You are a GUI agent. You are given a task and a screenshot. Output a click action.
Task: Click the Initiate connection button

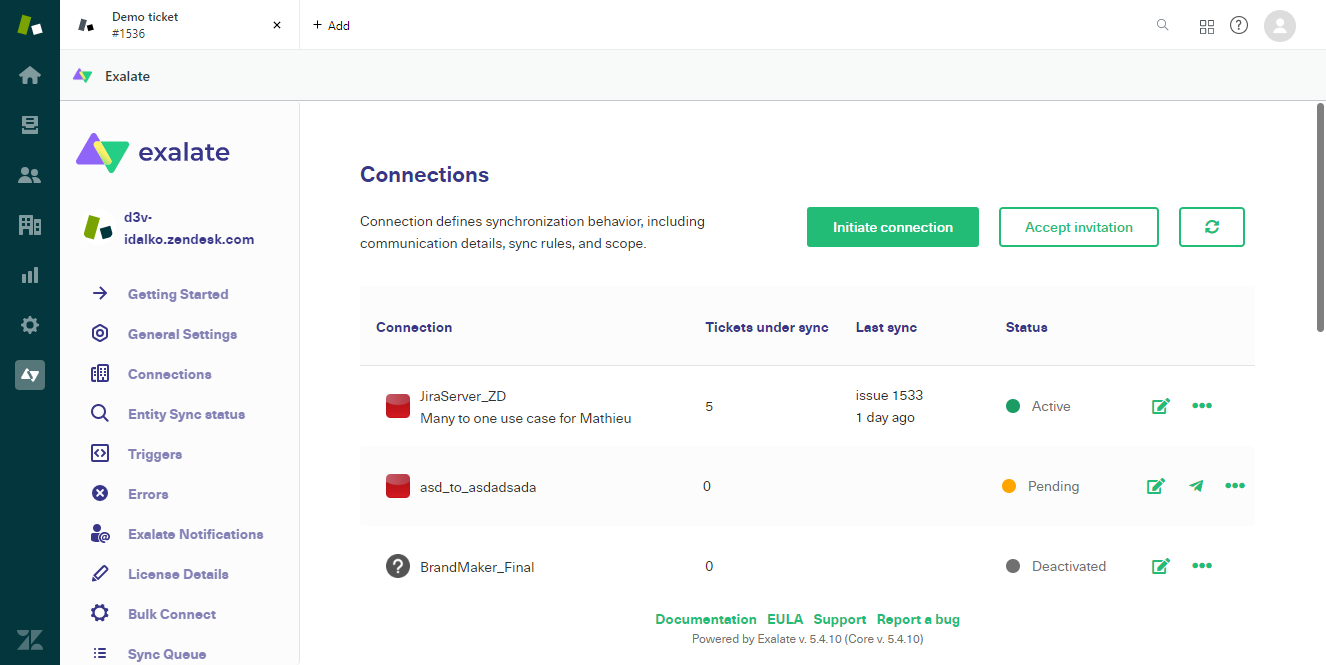point(893,227)
